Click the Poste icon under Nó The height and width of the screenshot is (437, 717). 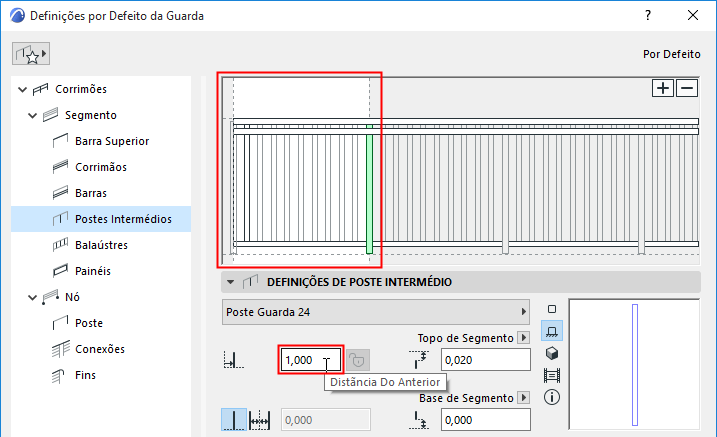point(60,323)
